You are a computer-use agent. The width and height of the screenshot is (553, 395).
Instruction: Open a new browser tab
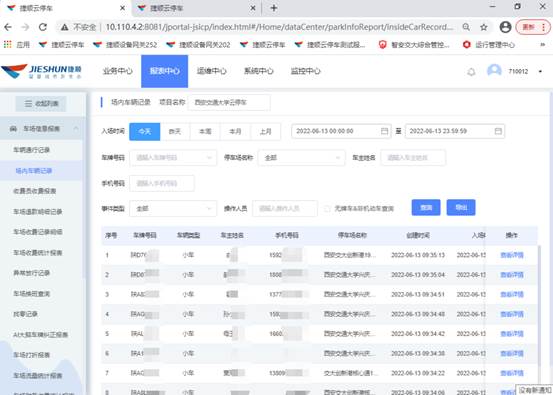[x=274, y=8]
